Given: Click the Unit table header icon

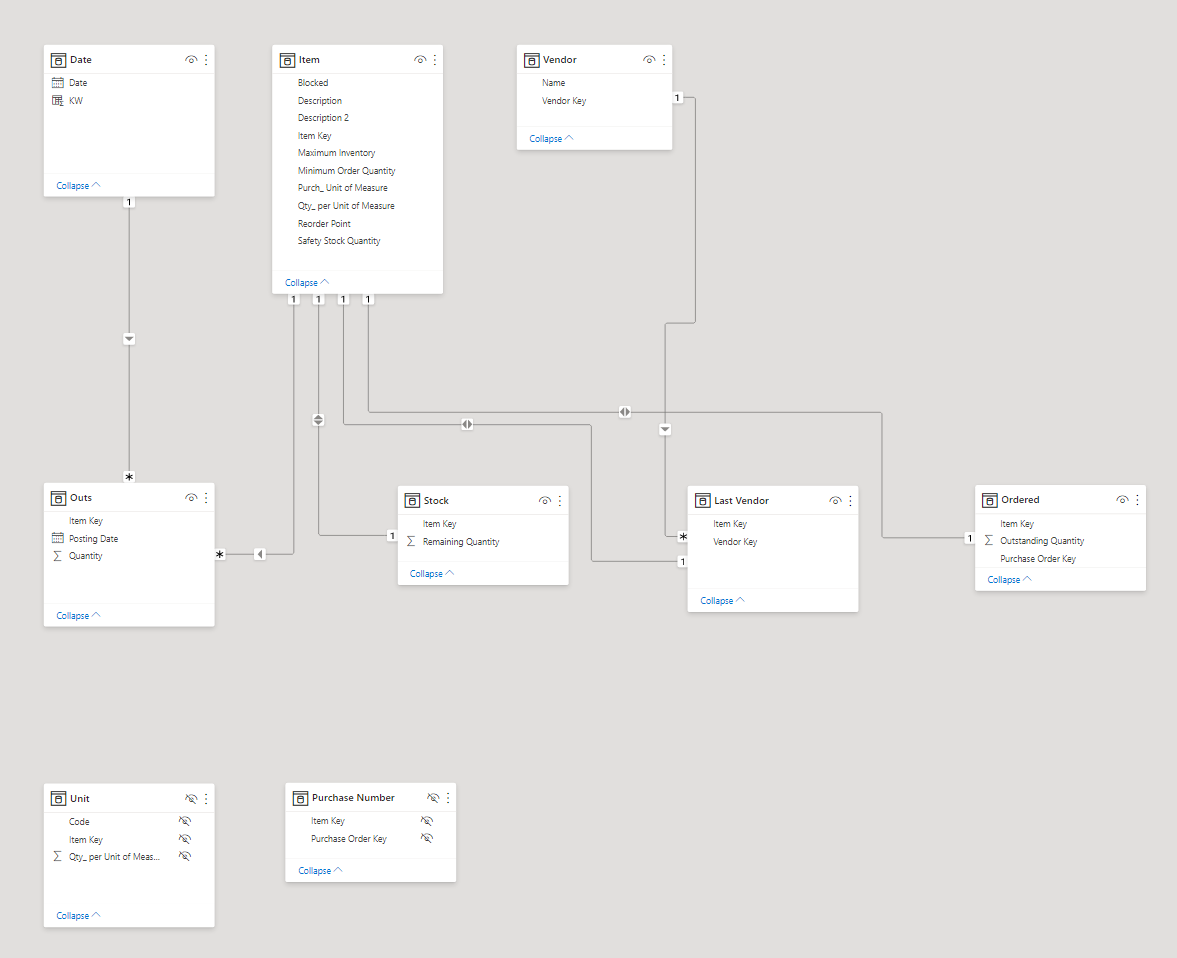Looking at the screenshot, I should (x=58, y=799).
